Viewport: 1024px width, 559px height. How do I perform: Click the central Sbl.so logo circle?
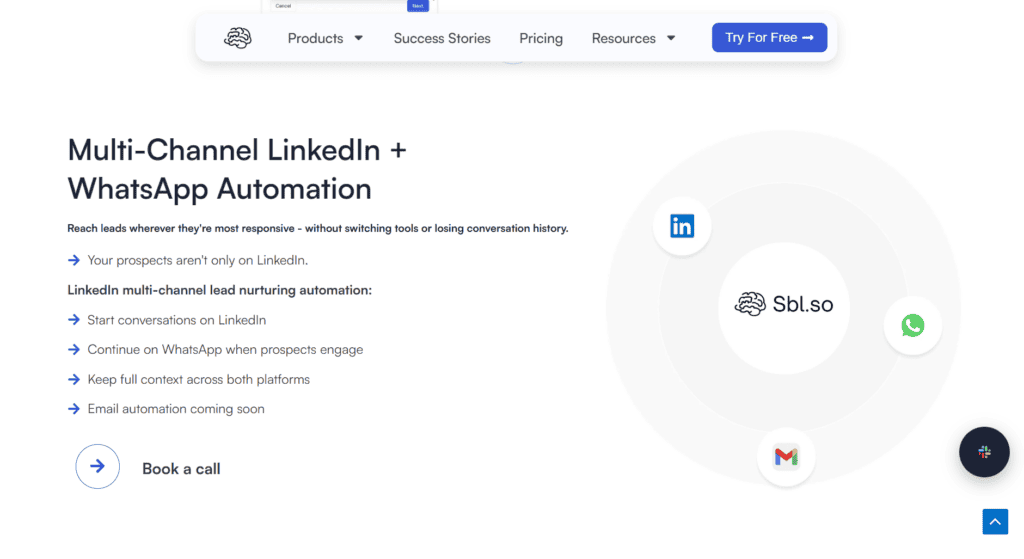click(x=784, y=308)
